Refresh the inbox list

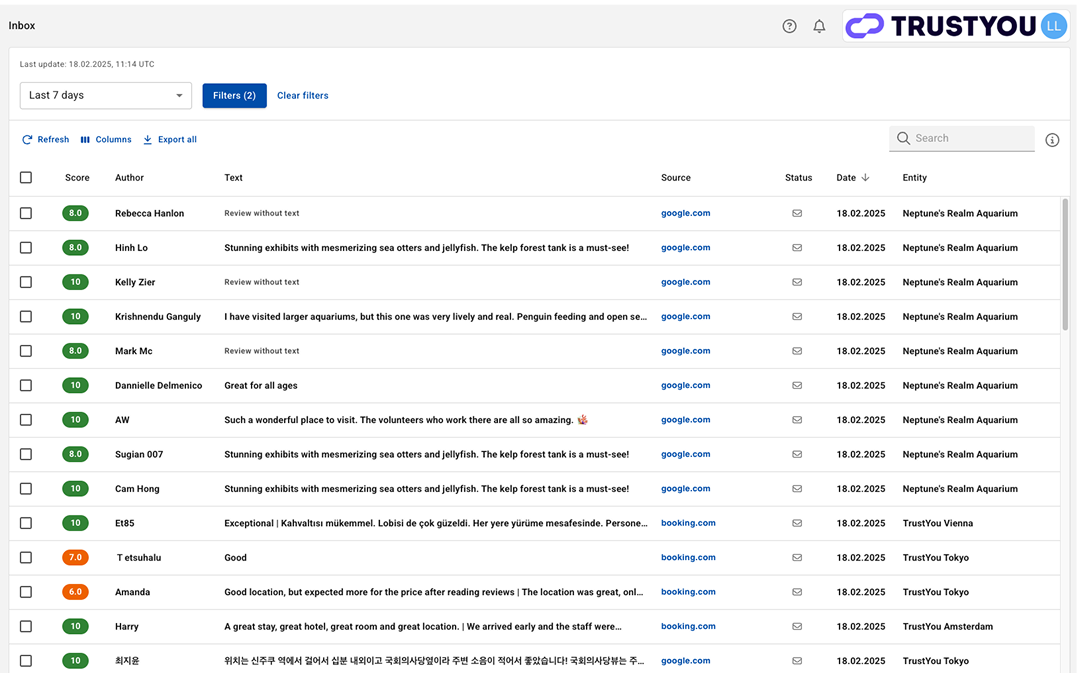coord(46,139)
